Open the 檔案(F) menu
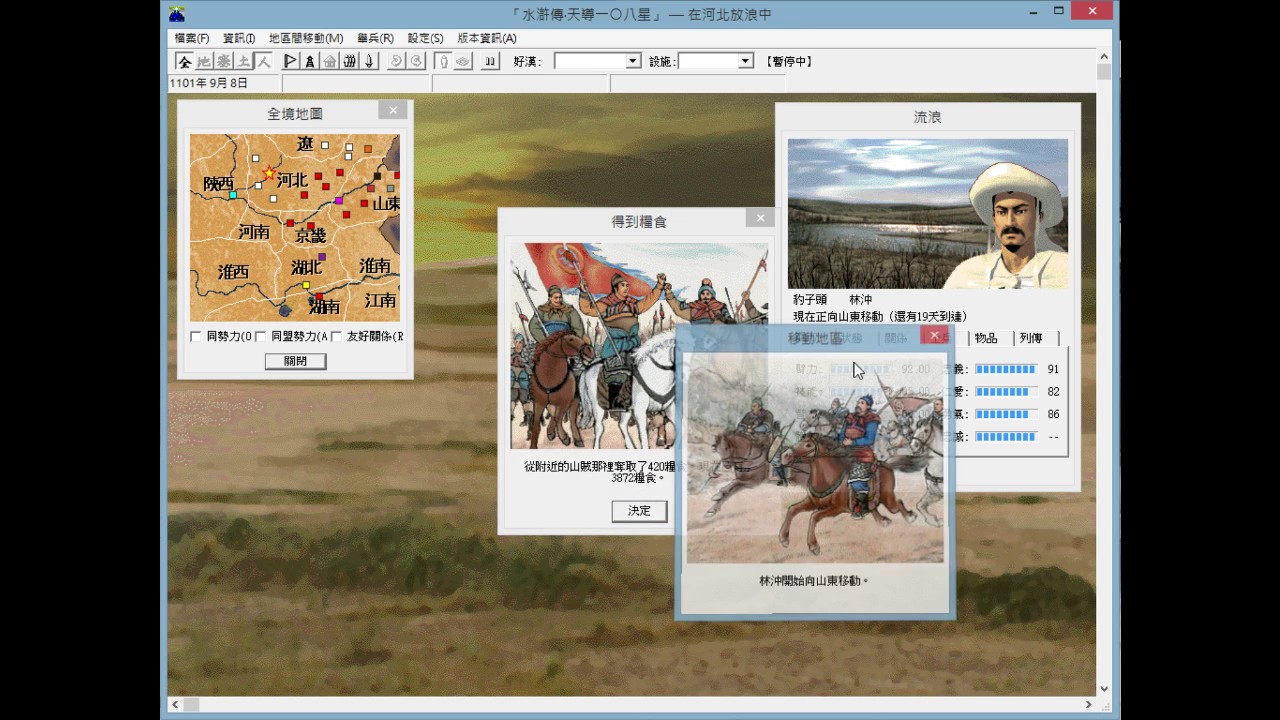 coord(192,38)
